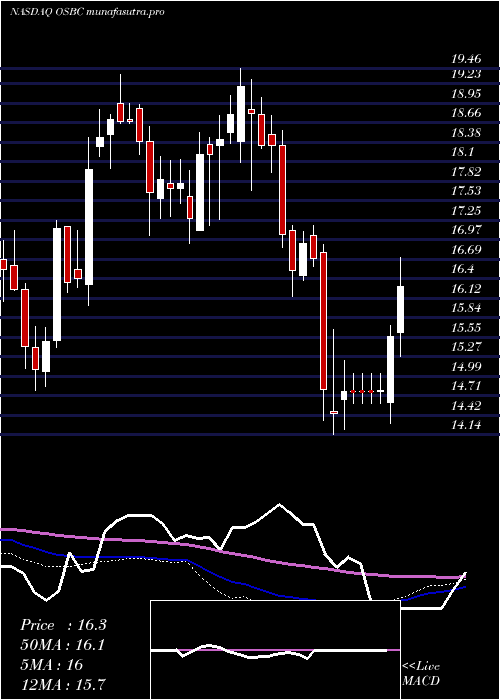Click the 17.82 price axis label
The width and height of the screenshot is (500, 700).
click(x=466, y=172)
